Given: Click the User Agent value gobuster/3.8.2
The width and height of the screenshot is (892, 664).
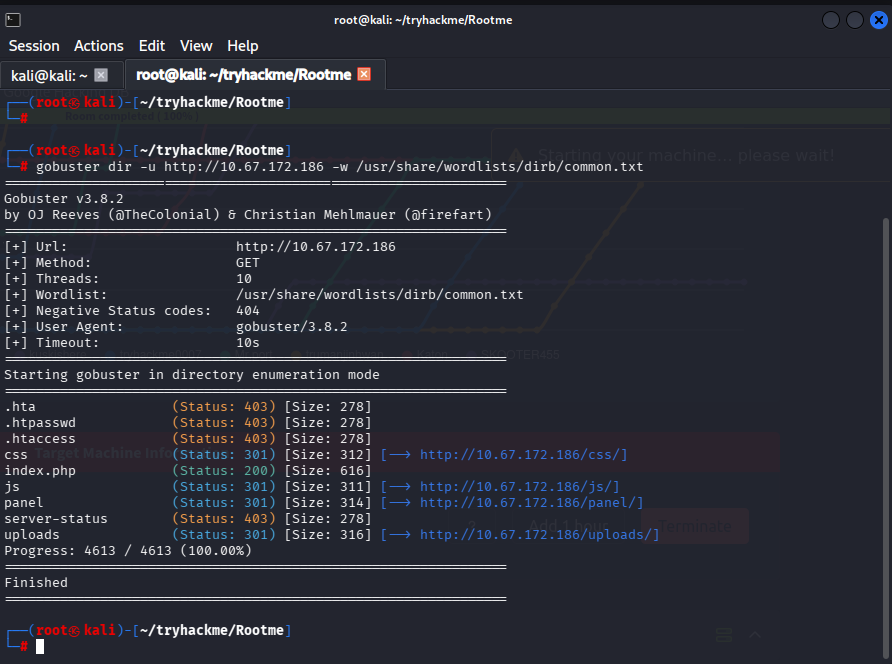Looking at the screenshot, I should (291, 326).
